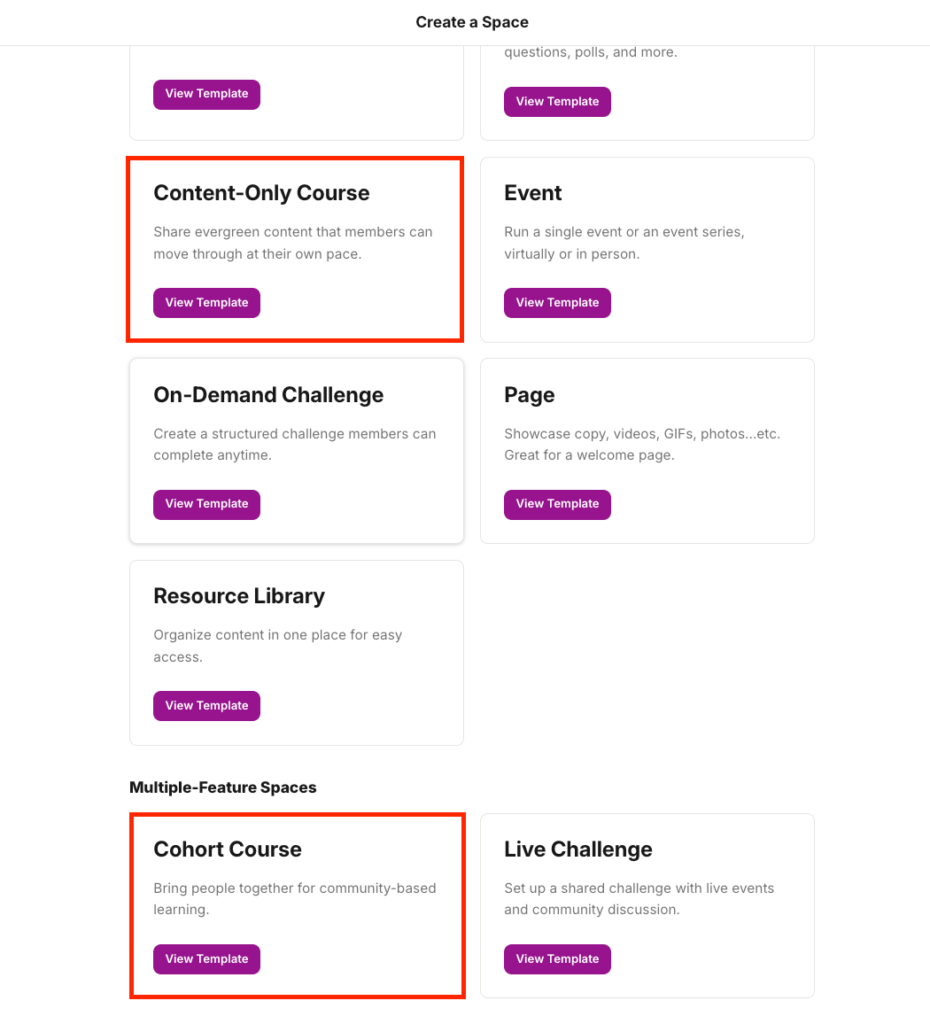The width and height of the screenshot is (930, 1024).
Task: Click View Template below "questions, polls, and more"
Action: pos(557,102)
